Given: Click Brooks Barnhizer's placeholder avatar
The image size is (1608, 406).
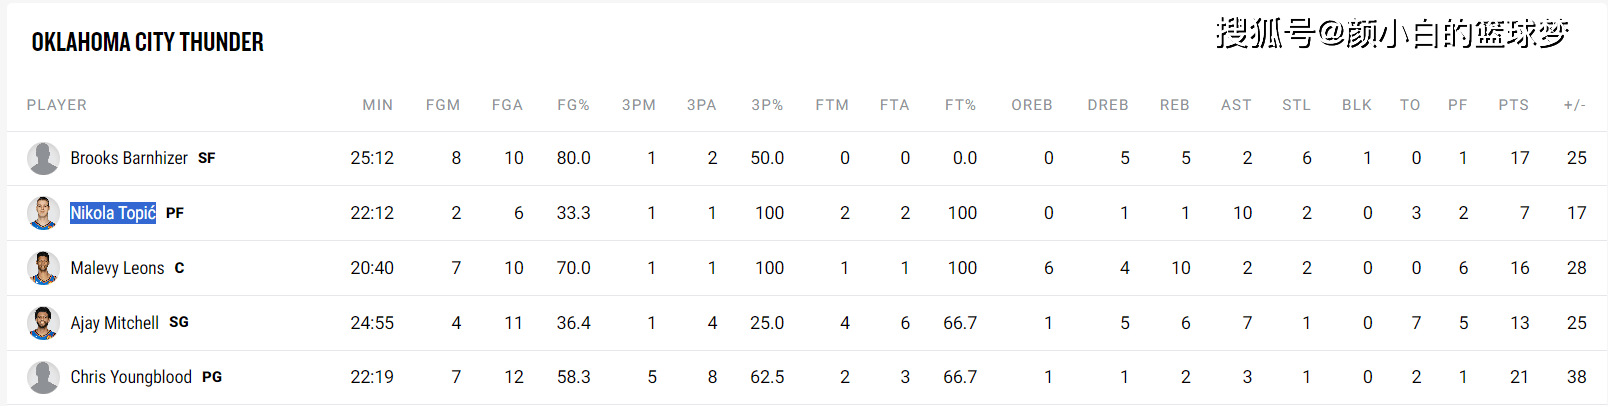Looking at the screenshot, I should click(43, 158).
